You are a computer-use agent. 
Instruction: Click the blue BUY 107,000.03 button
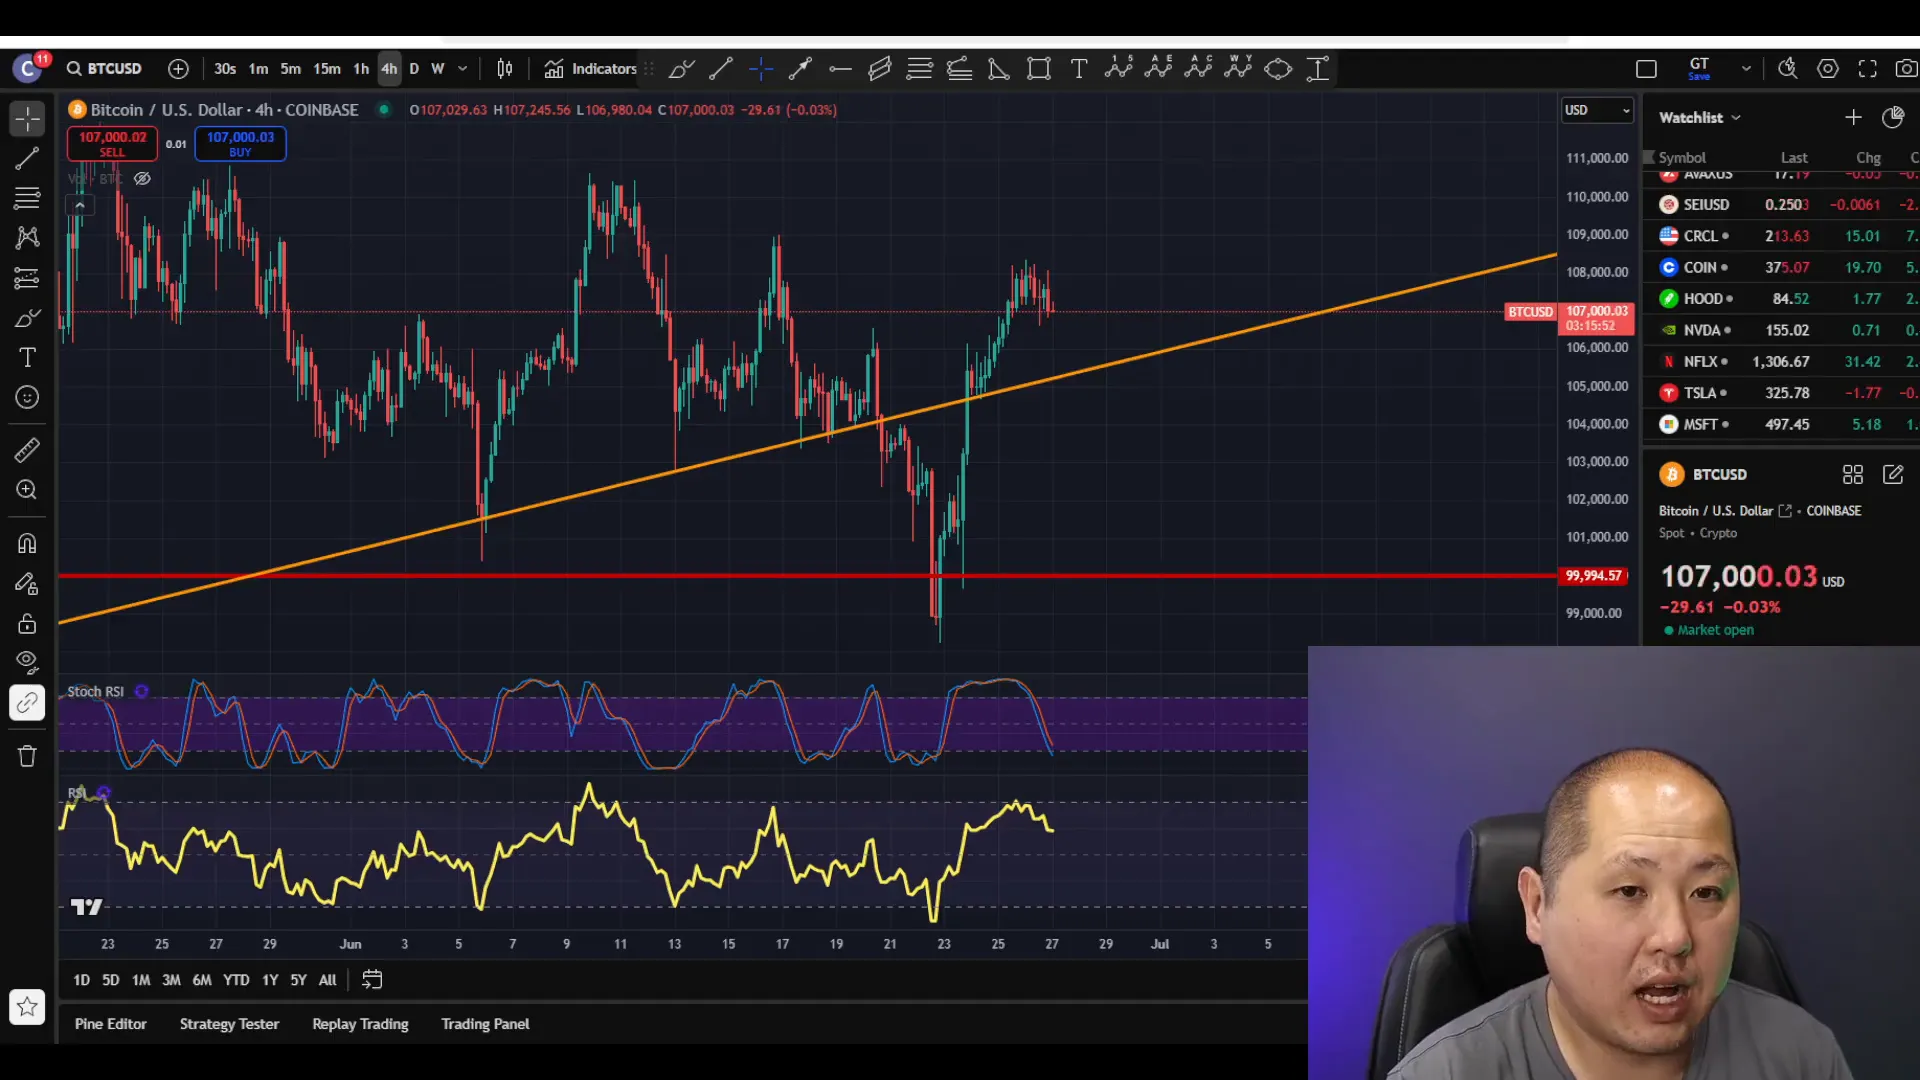click(240, 143)
